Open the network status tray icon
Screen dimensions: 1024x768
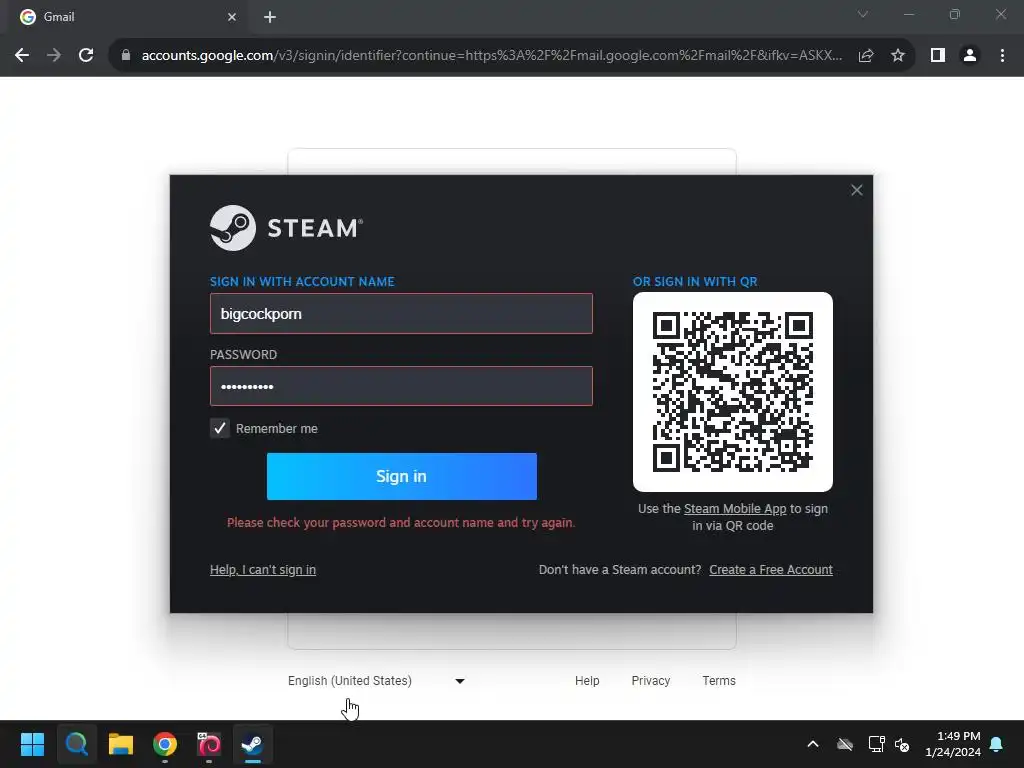coord(876,744)
